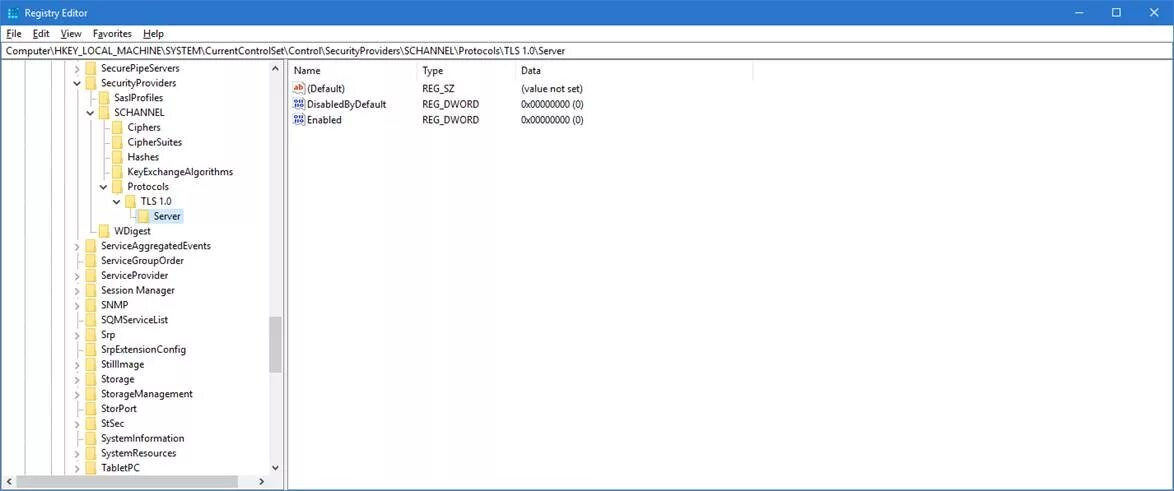
Task: Collapse the SecurityProviders key
Action: click(76, 83)
